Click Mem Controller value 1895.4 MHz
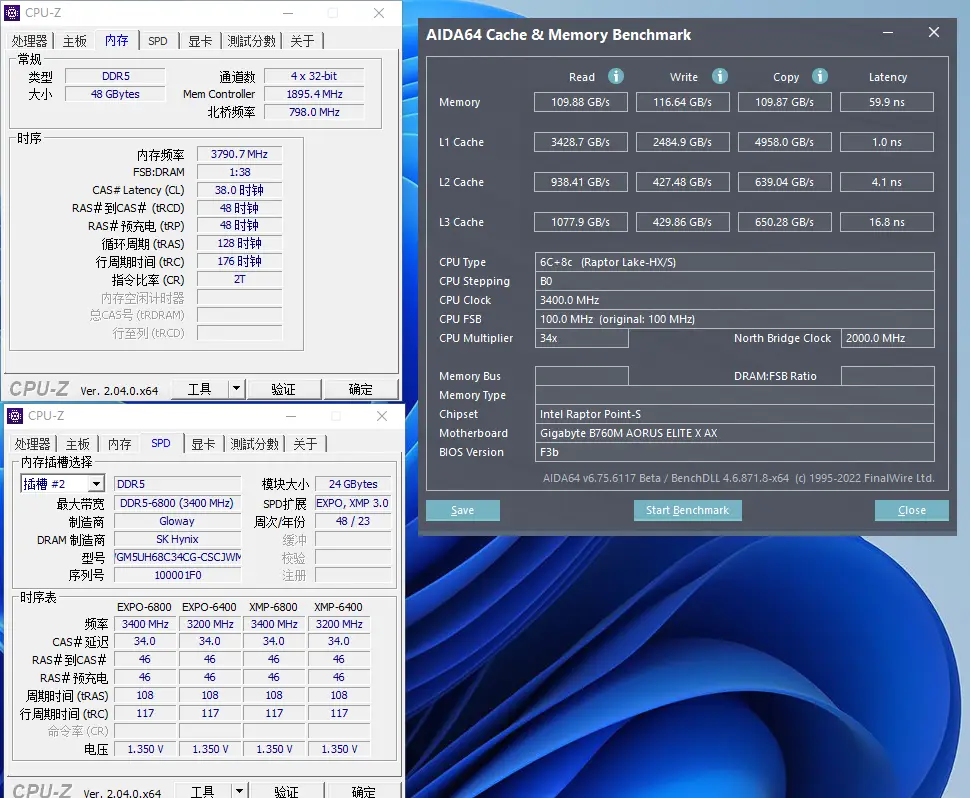Screen dimensions: 970x798 click(314, 94)
